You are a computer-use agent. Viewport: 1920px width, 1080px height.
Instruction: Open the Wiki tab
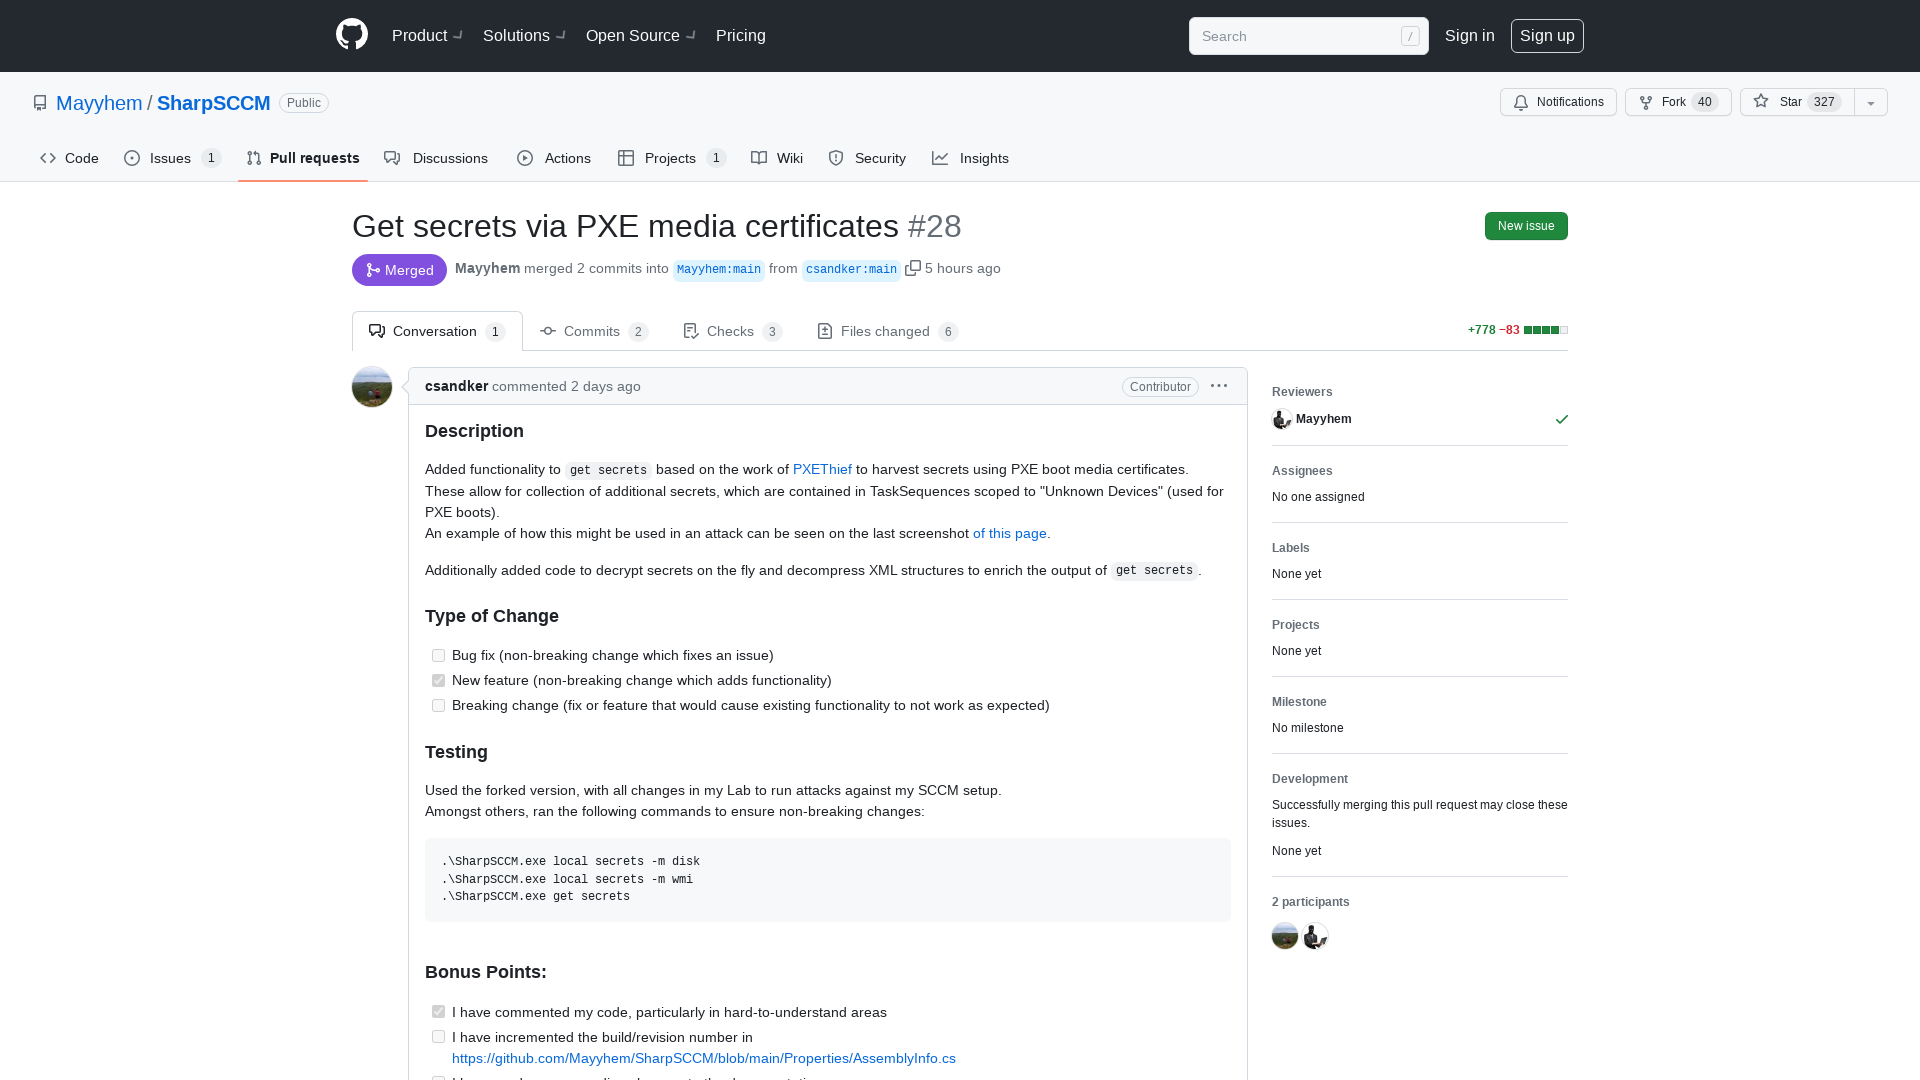777,158
